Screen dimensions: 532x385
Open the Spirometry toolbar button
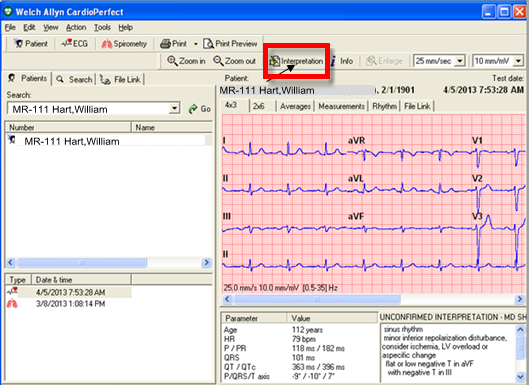click(x=124, y=44)
